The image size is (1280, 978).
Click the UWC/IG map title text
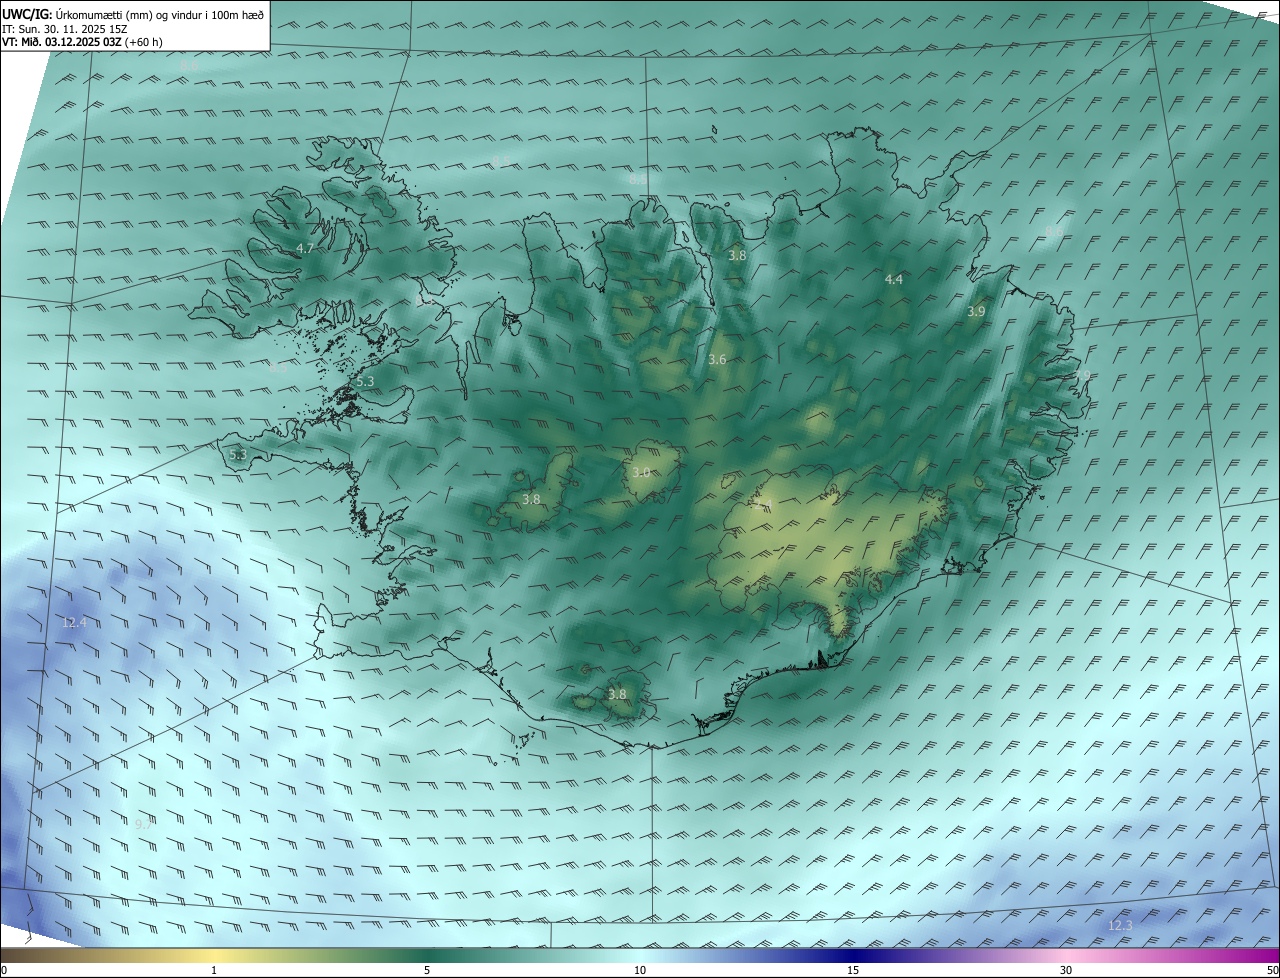[x=133, y=14]
